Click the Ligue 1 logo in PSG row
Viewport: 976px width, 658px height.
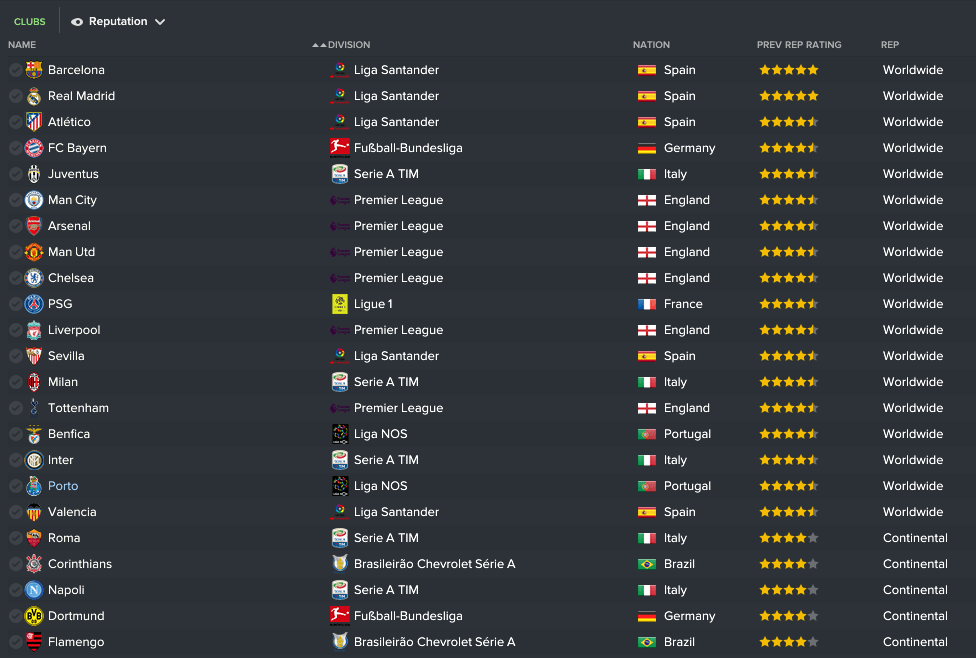click(340, 304)
